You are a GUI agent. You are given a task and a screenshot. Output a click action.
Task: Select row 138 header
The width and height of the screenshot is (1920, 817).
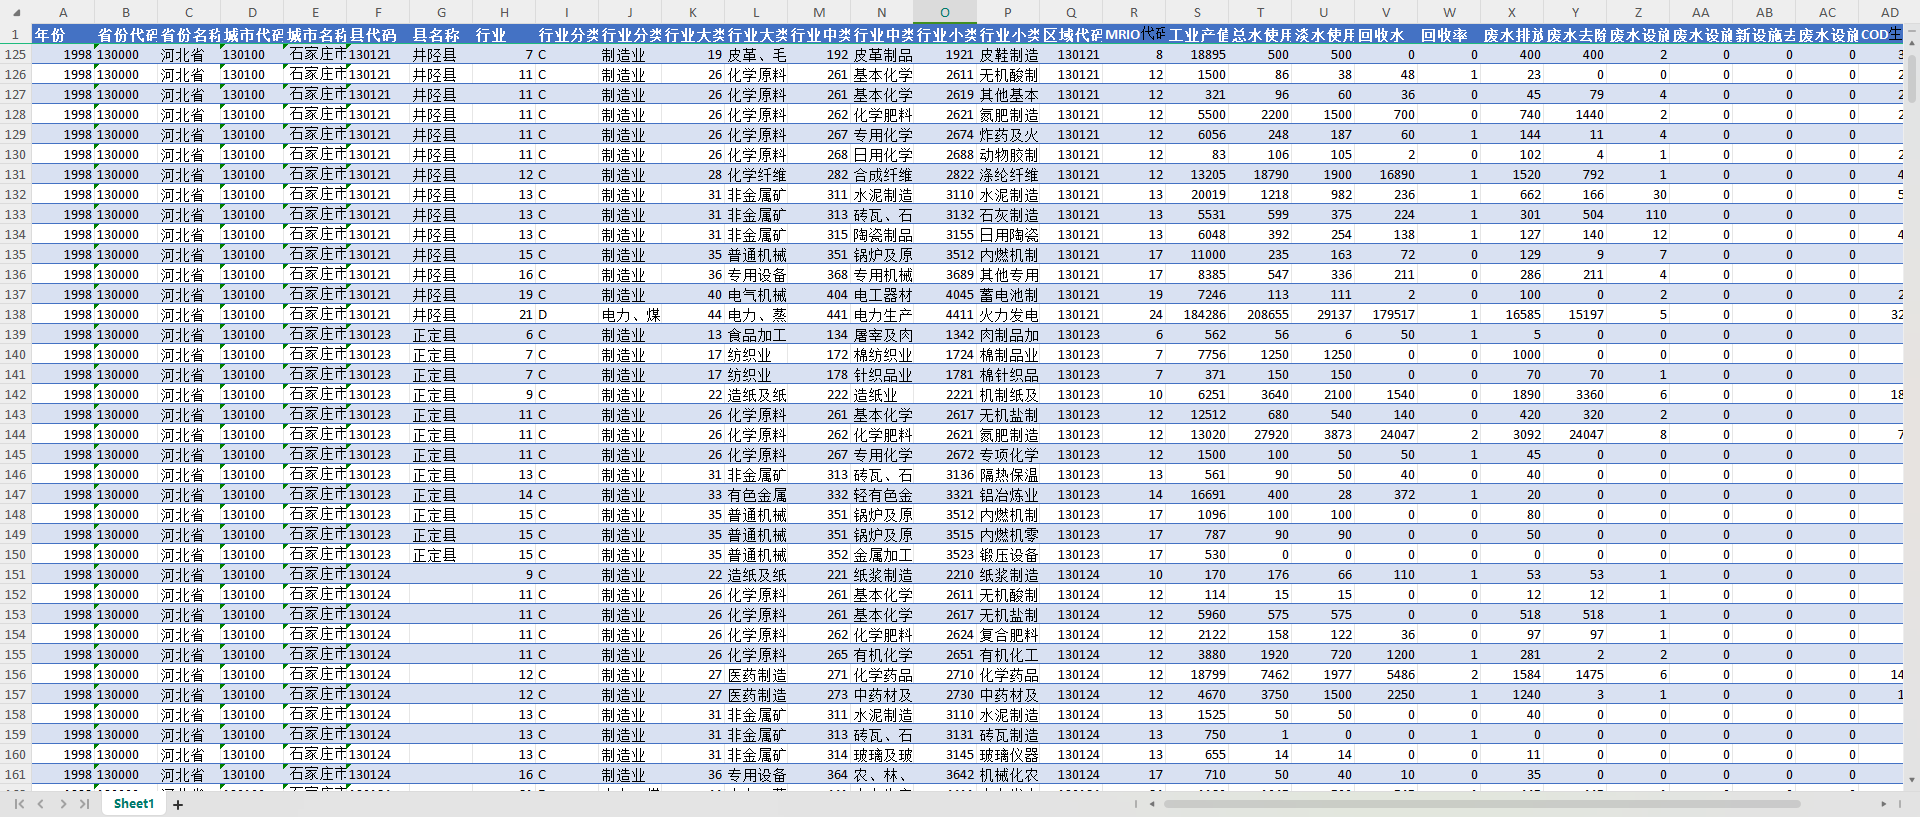point(15,314)
